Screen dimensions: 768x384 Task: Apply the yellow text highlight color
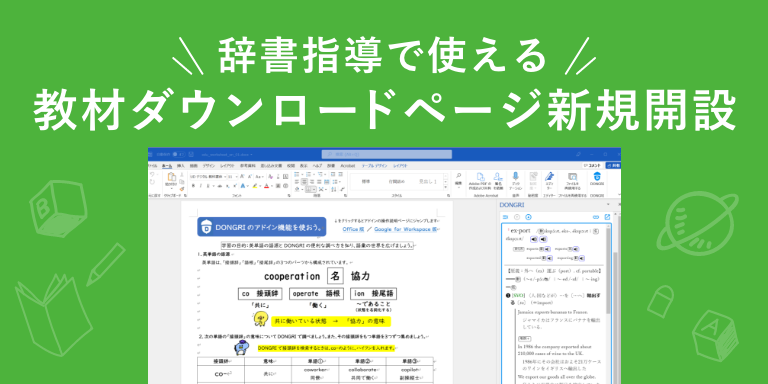click(255, 186)
